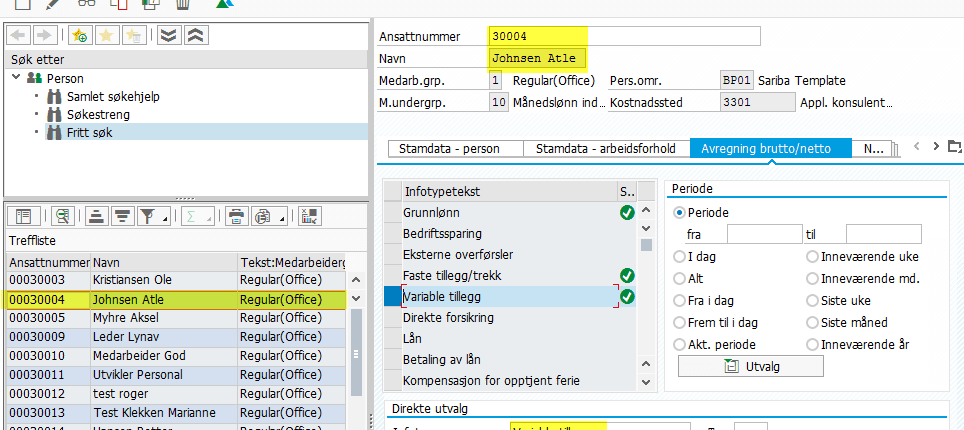Click the infotype list page-down arrow
The width and height of the screenshot is (964, 430).
point(646,228)
